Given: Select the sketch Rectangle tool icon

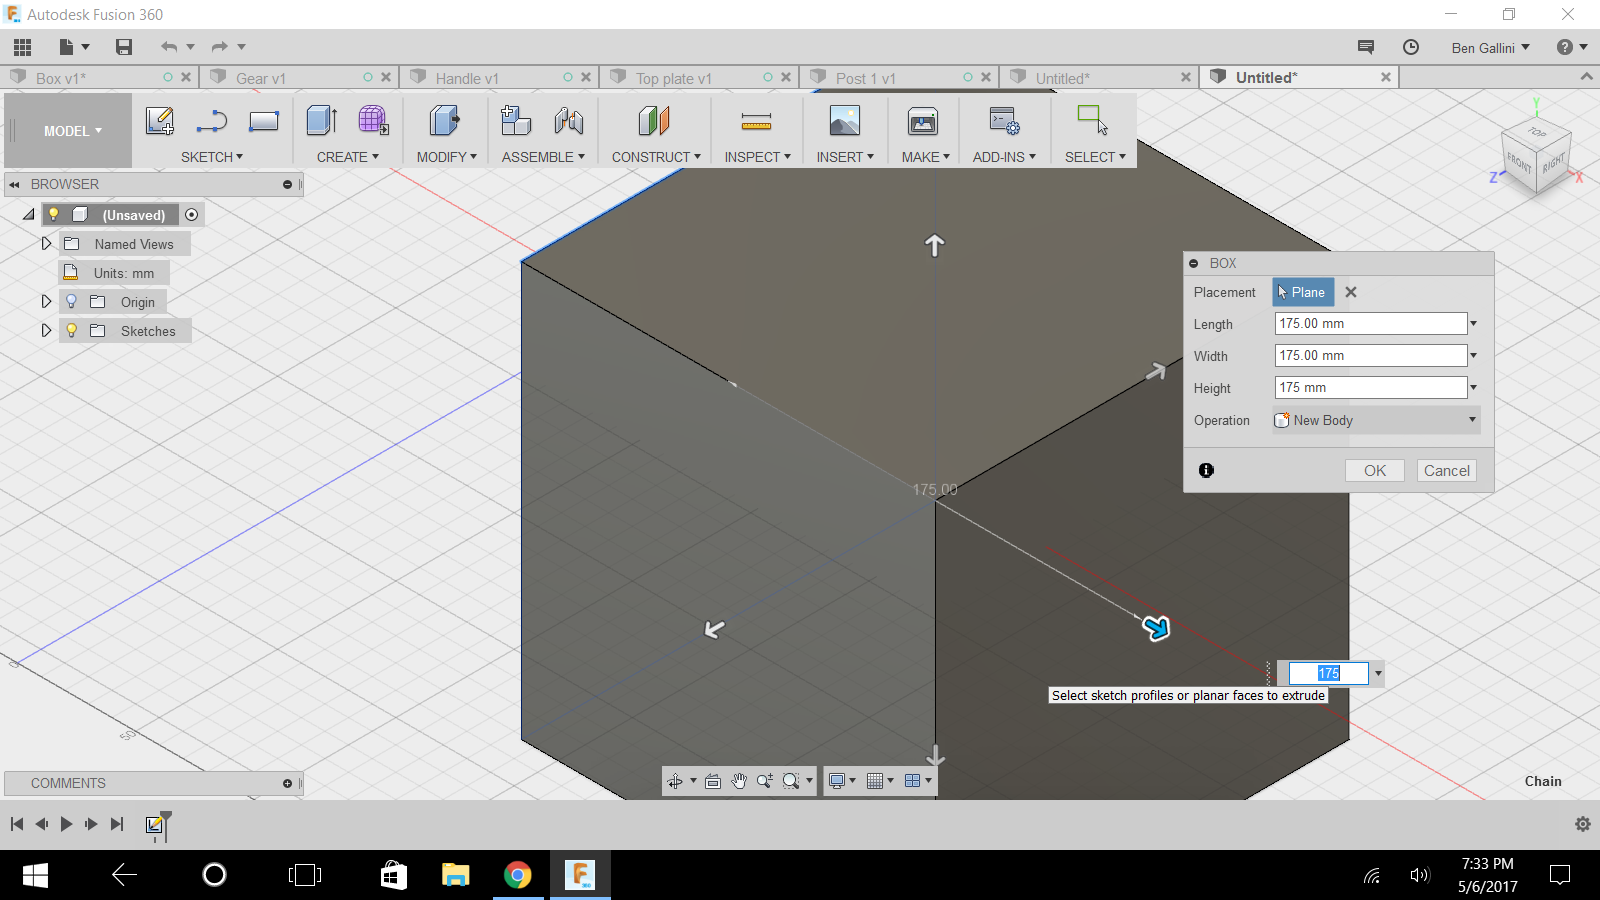Looking at the screenshot, I should click(263, 121).
